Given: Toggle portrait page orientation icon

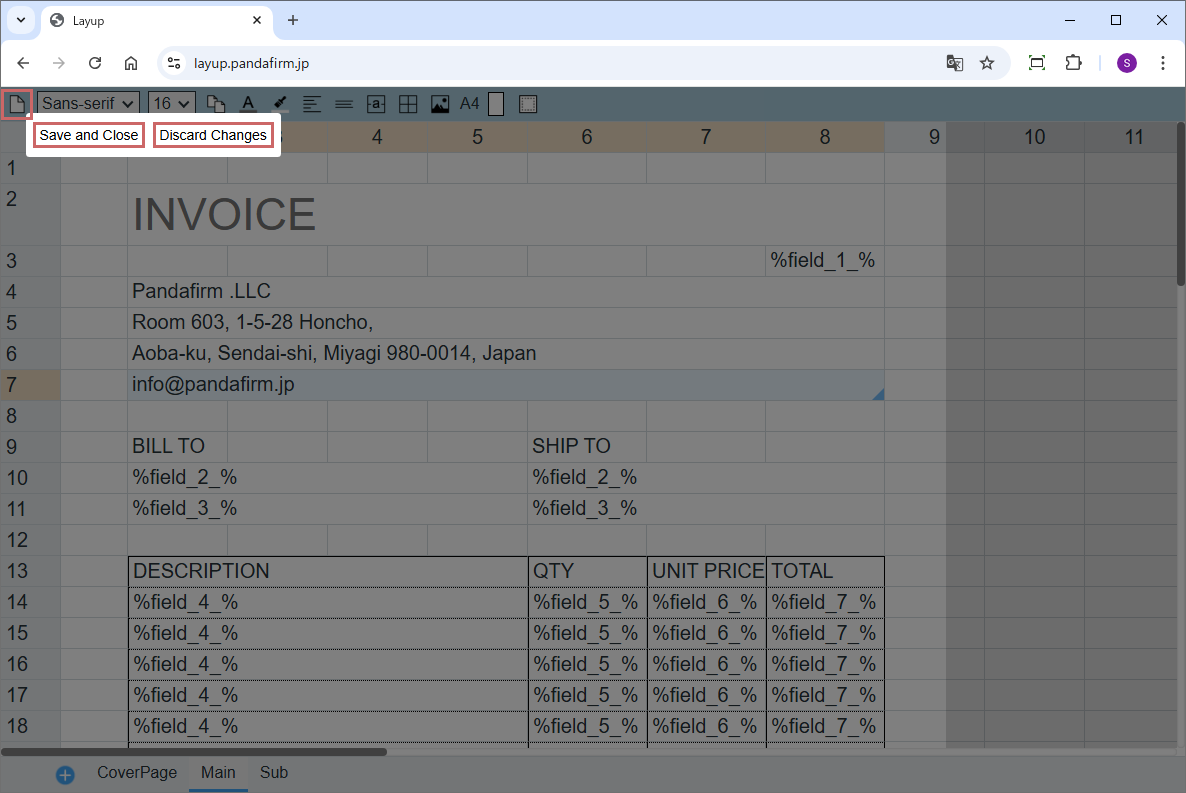Looking at the screenshot, I should (x=496, y=103).
